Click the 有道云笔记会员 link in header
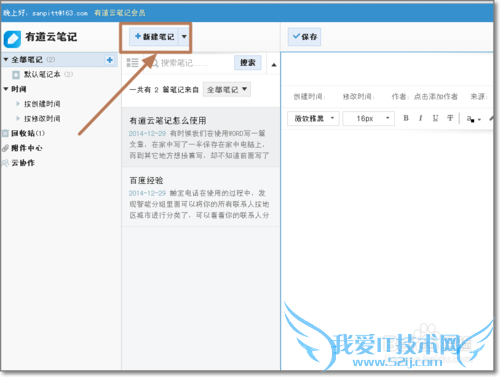This screenshot has width=500, height=377. [120, 13]
